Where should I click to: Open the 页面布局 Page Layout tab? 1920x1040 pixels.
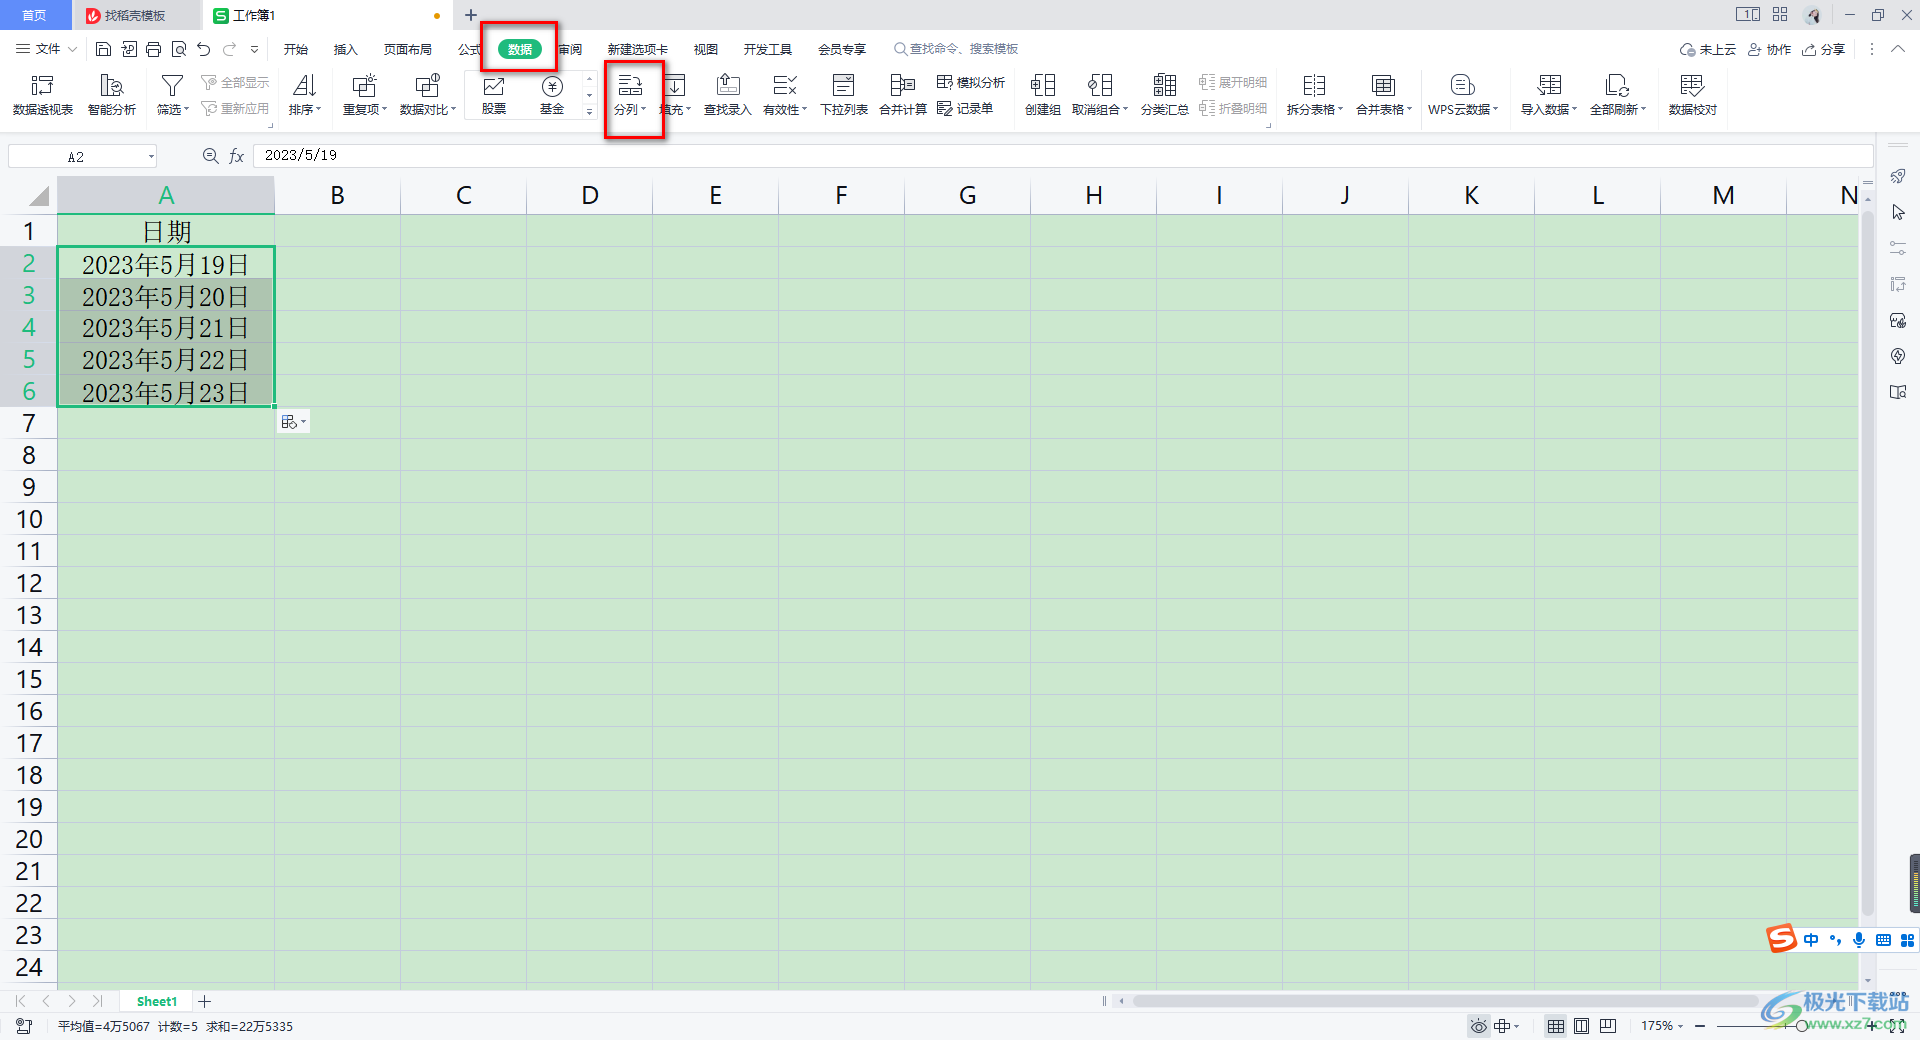[x=408, y=49]
